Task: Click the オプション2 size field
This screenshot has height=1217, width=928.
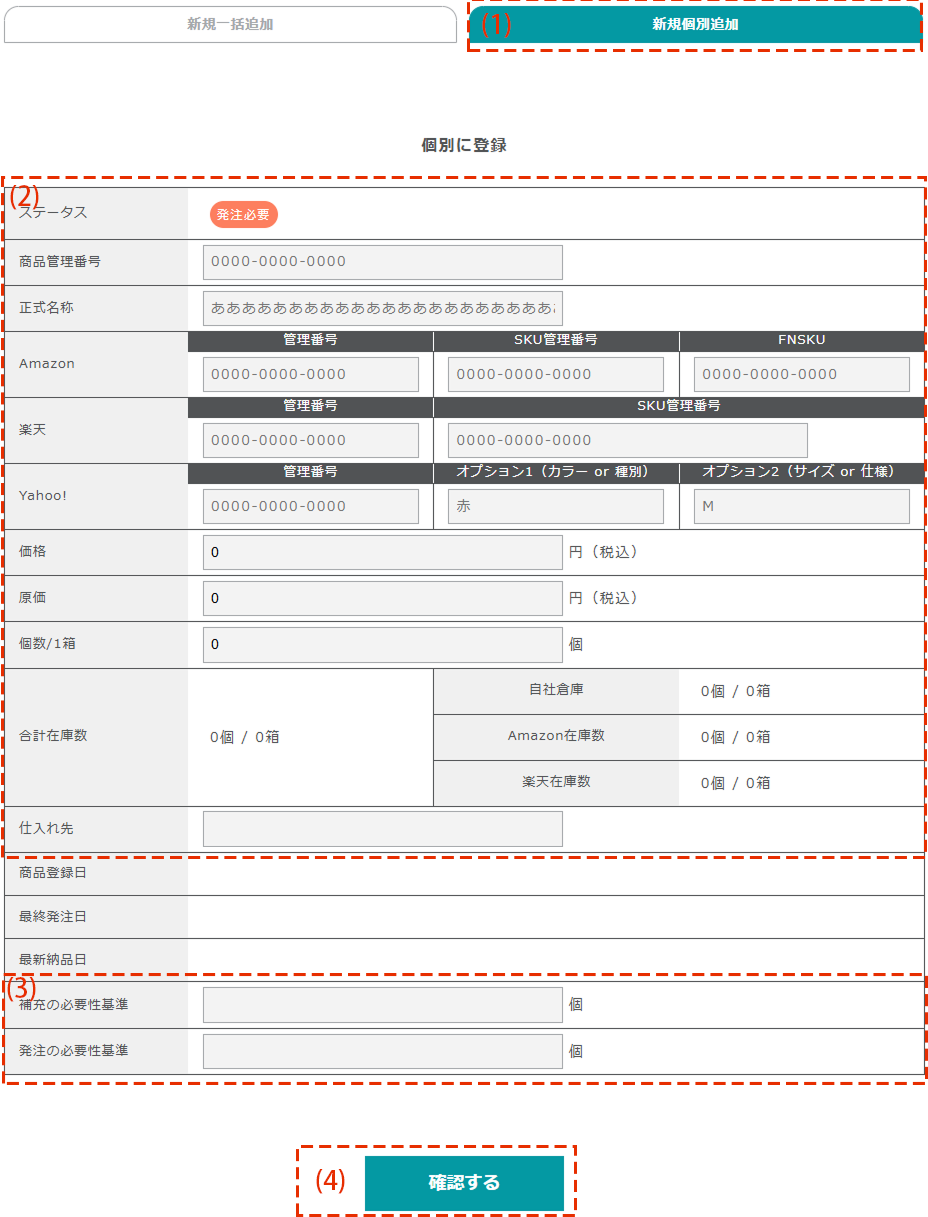Action: coord(802,506)
